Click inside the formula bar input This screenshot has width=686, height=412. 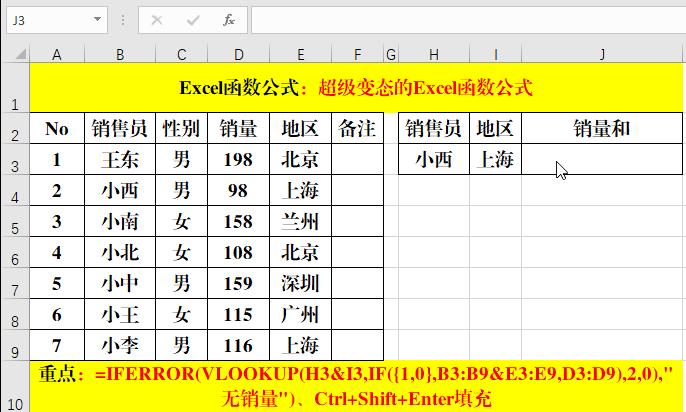468,20
